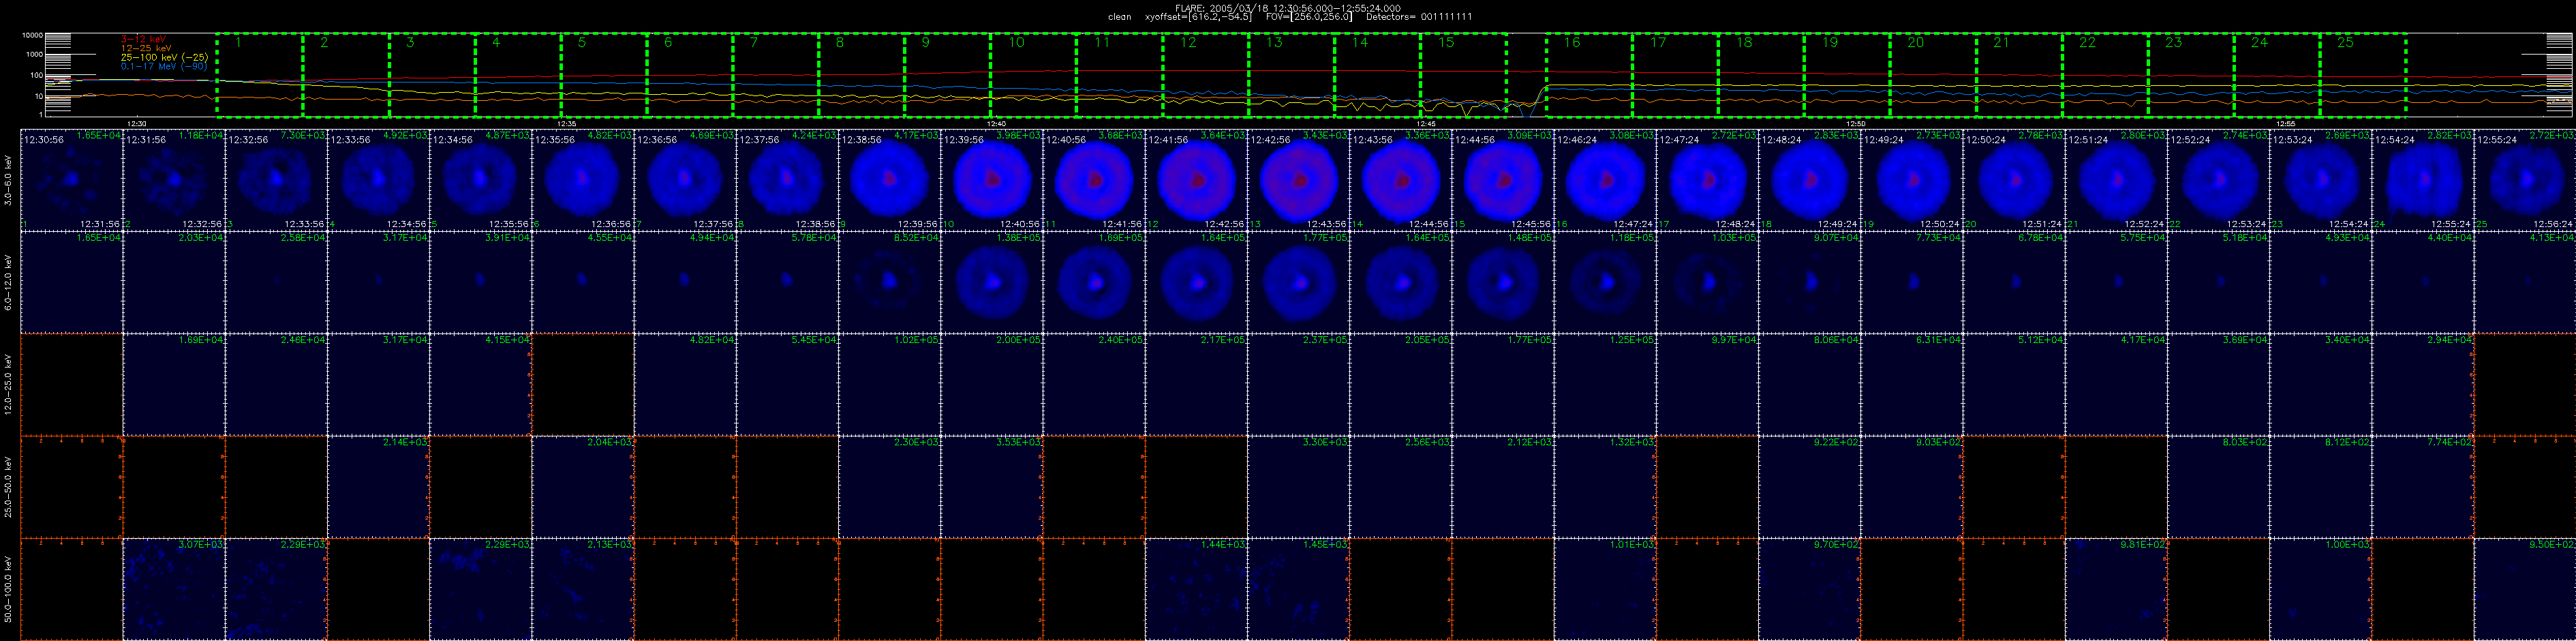Click the 0.1-17 MeV (-90) legend entry
This screenshot has width=2576, height=641.
click(x=164, y=66)
